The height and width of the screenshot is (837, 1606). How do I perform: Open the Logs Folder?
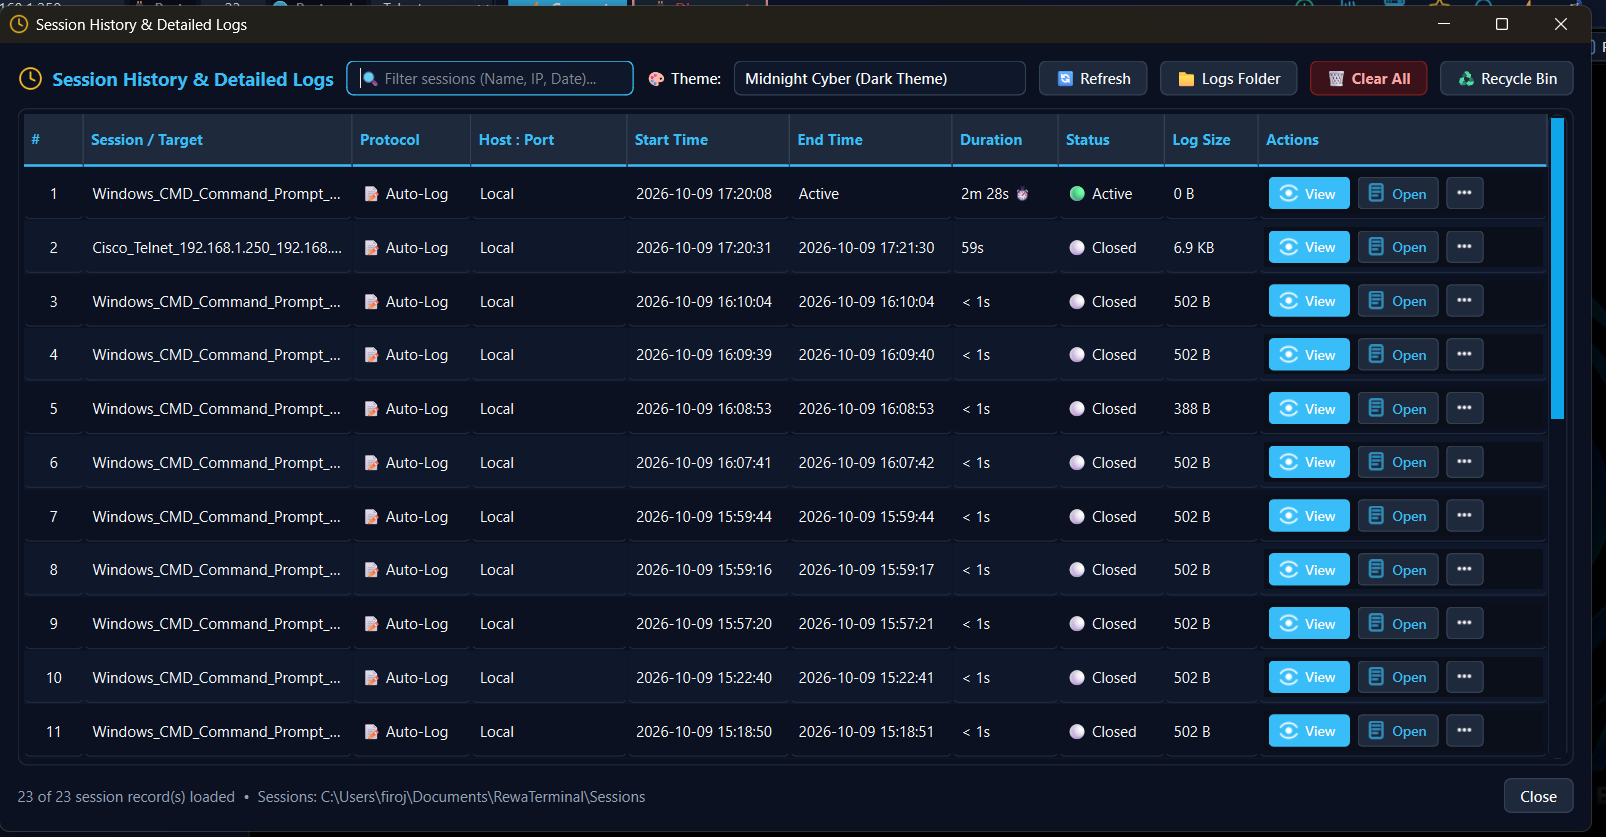[x=1228, y=78]
